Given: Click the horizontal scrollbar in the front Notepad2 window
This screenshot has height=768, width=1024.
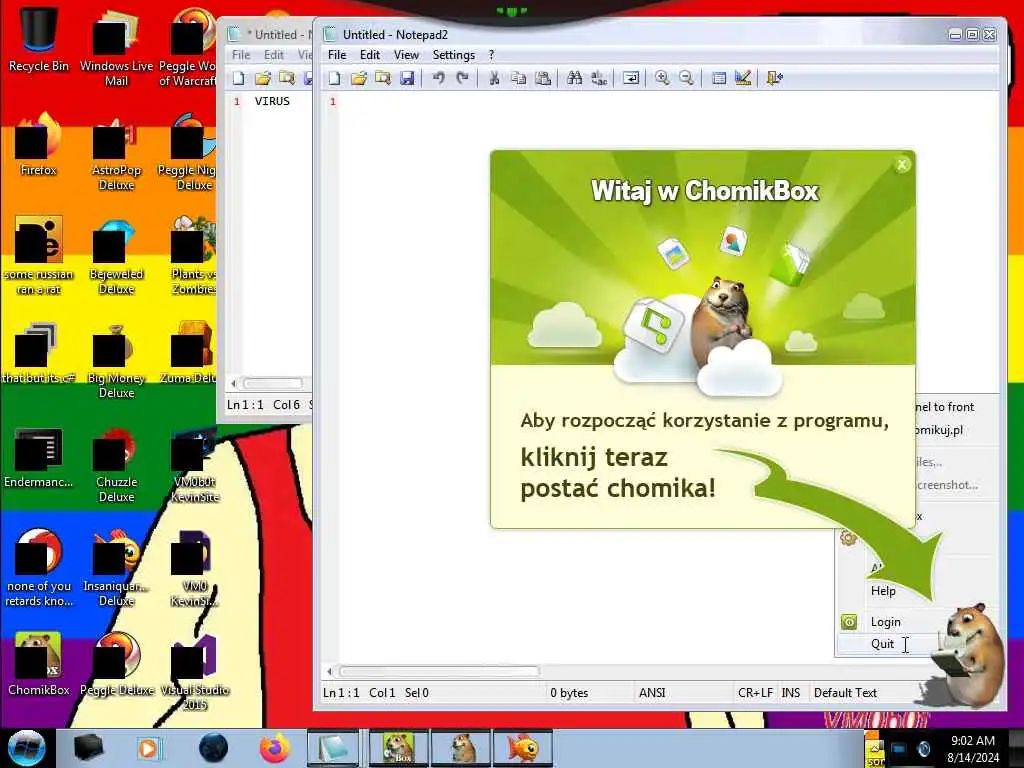Looking at the screenshot, I should coord(439,671).
